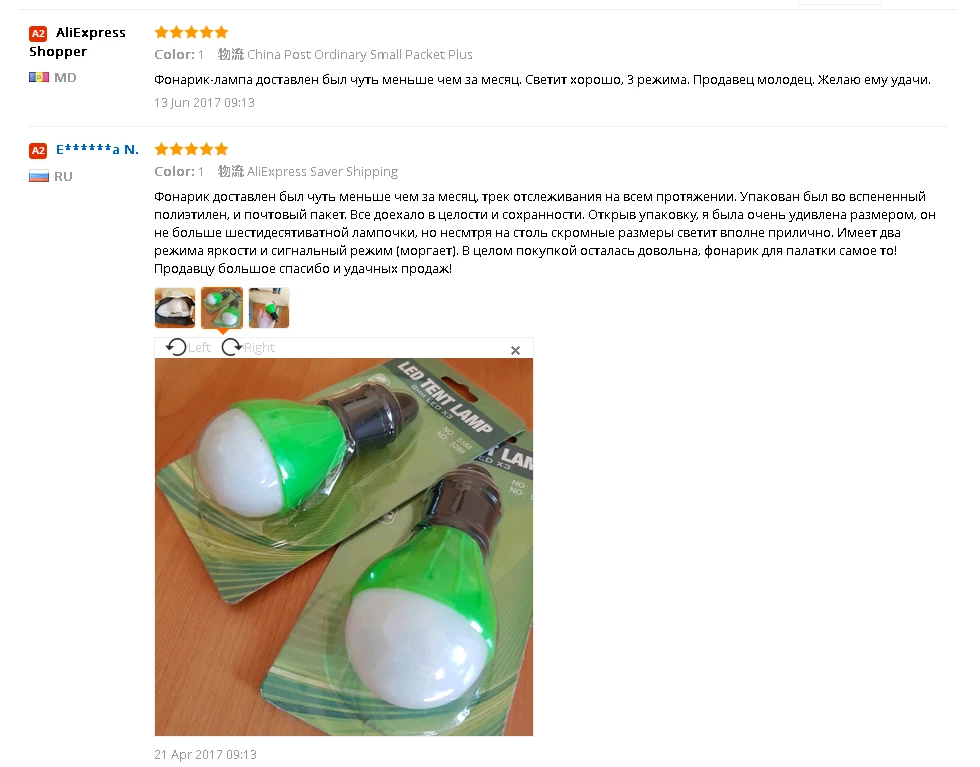
Task: Click the Russia flag icon
Action: point(39,176)
